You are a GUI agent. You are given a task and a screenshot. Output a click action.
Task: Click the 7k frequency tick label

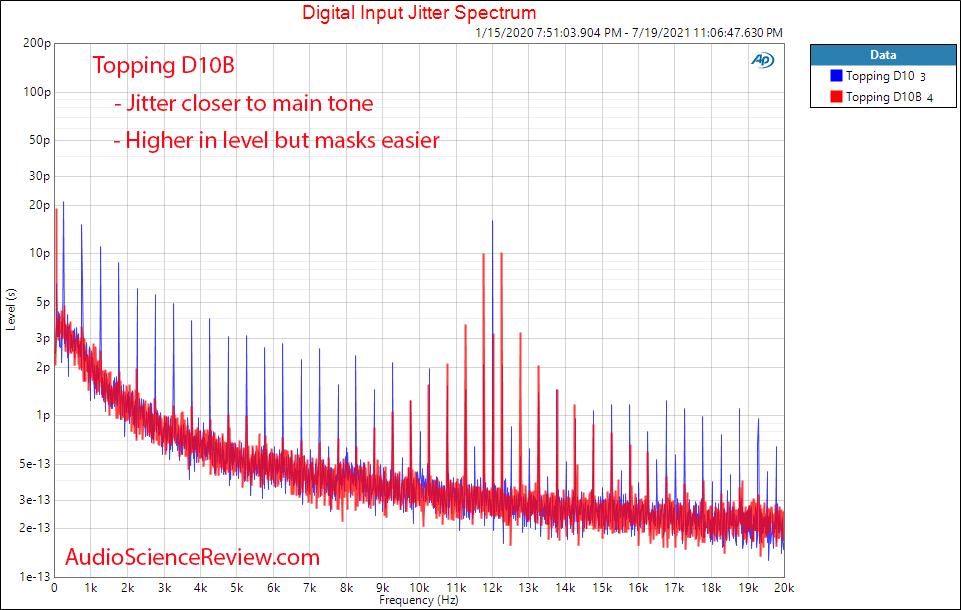[310, 587]
